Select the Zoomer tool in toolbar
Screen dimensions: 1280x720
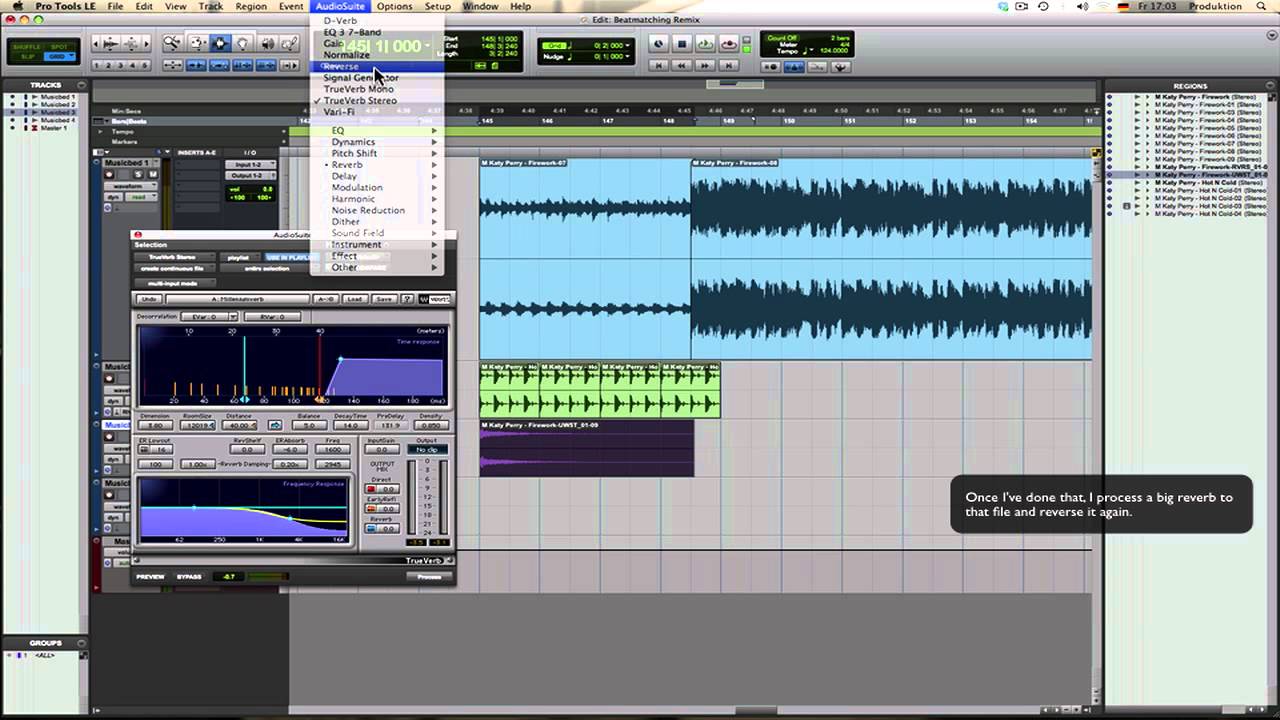click(x=172, y=43)
